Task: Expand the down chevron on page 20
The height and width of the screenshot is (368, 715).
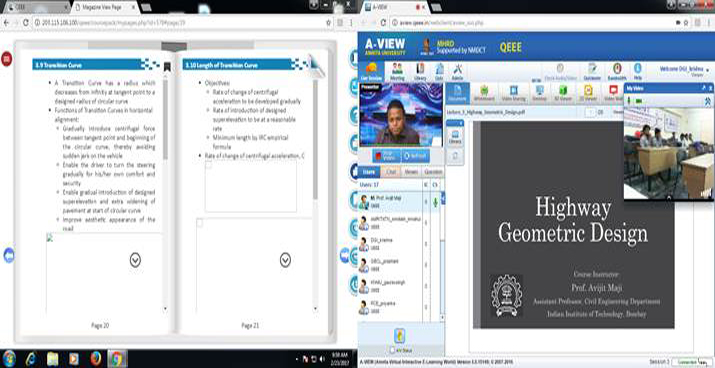Action: pyautogui.click(x=135, y=260)
